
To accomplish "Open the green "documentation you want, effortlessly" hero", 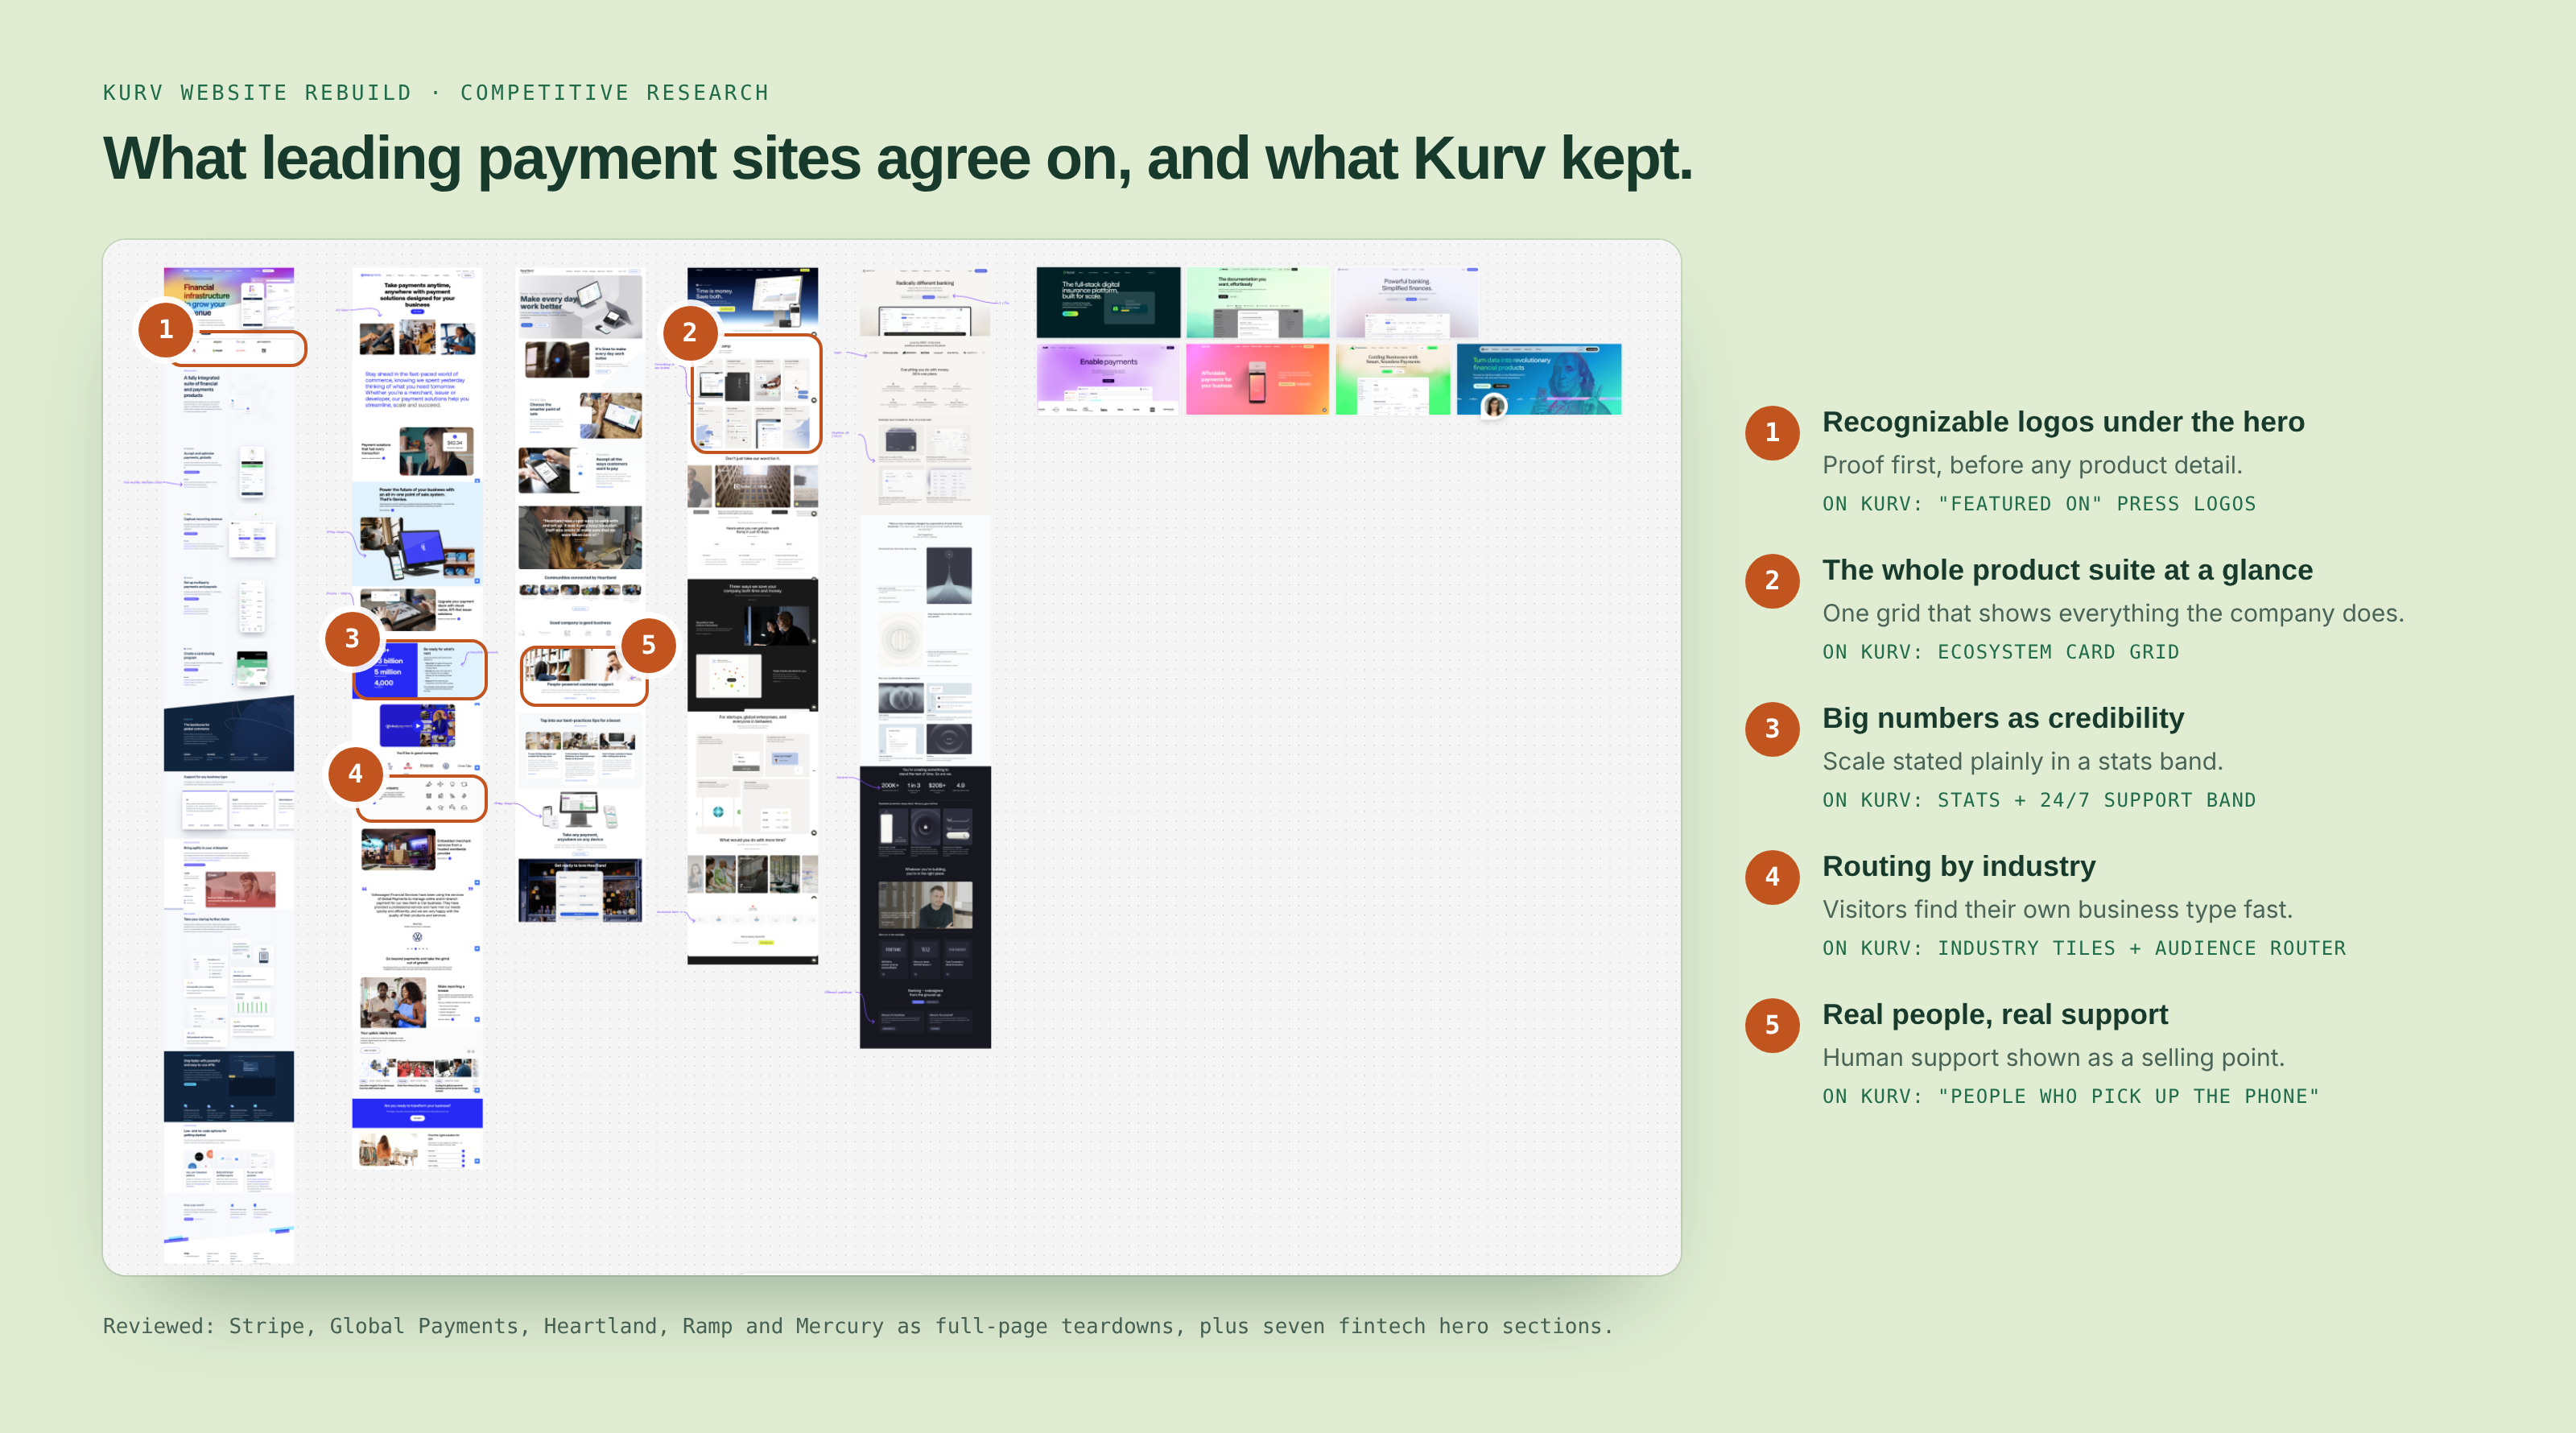I will click(x=1258, y=302).
